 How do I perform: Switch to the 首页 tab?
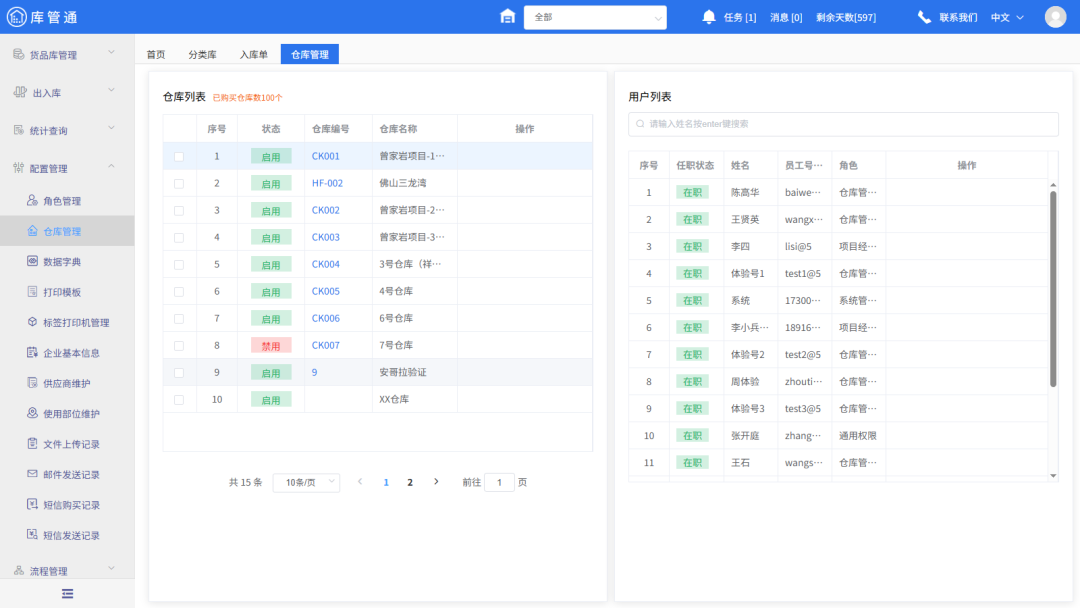[156, 54]
